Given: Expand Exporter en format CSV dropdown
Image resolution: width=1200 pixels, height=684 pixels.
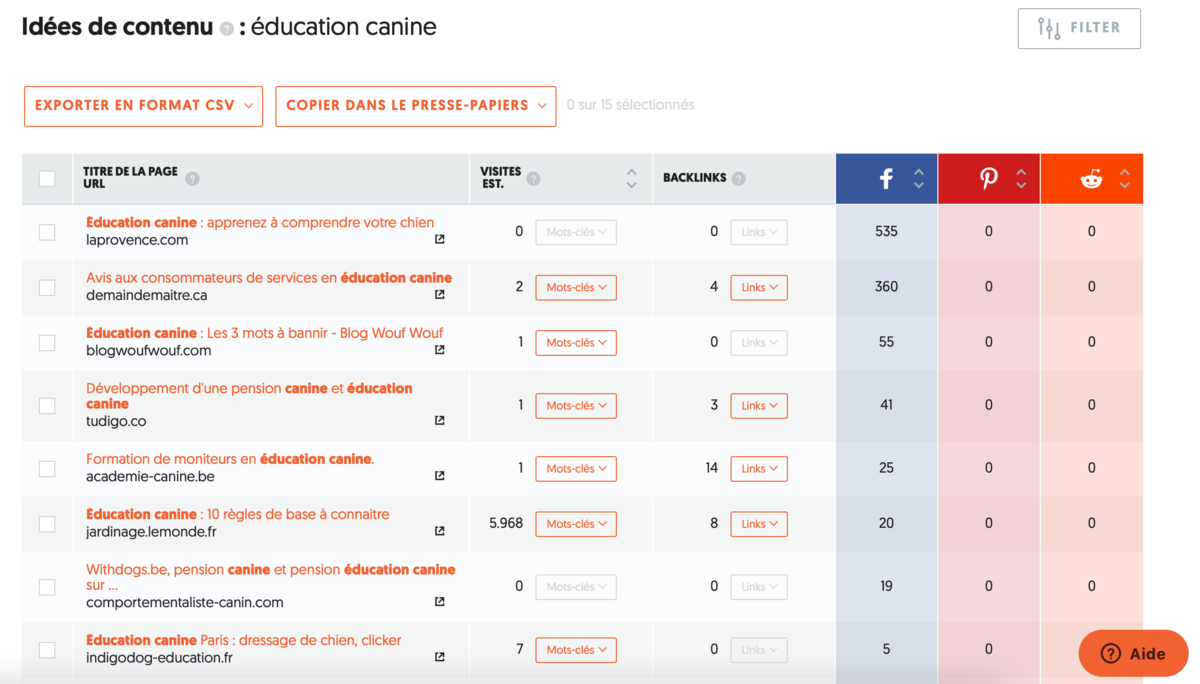Looking at the screenshot, I should click(x=144, y=106).
